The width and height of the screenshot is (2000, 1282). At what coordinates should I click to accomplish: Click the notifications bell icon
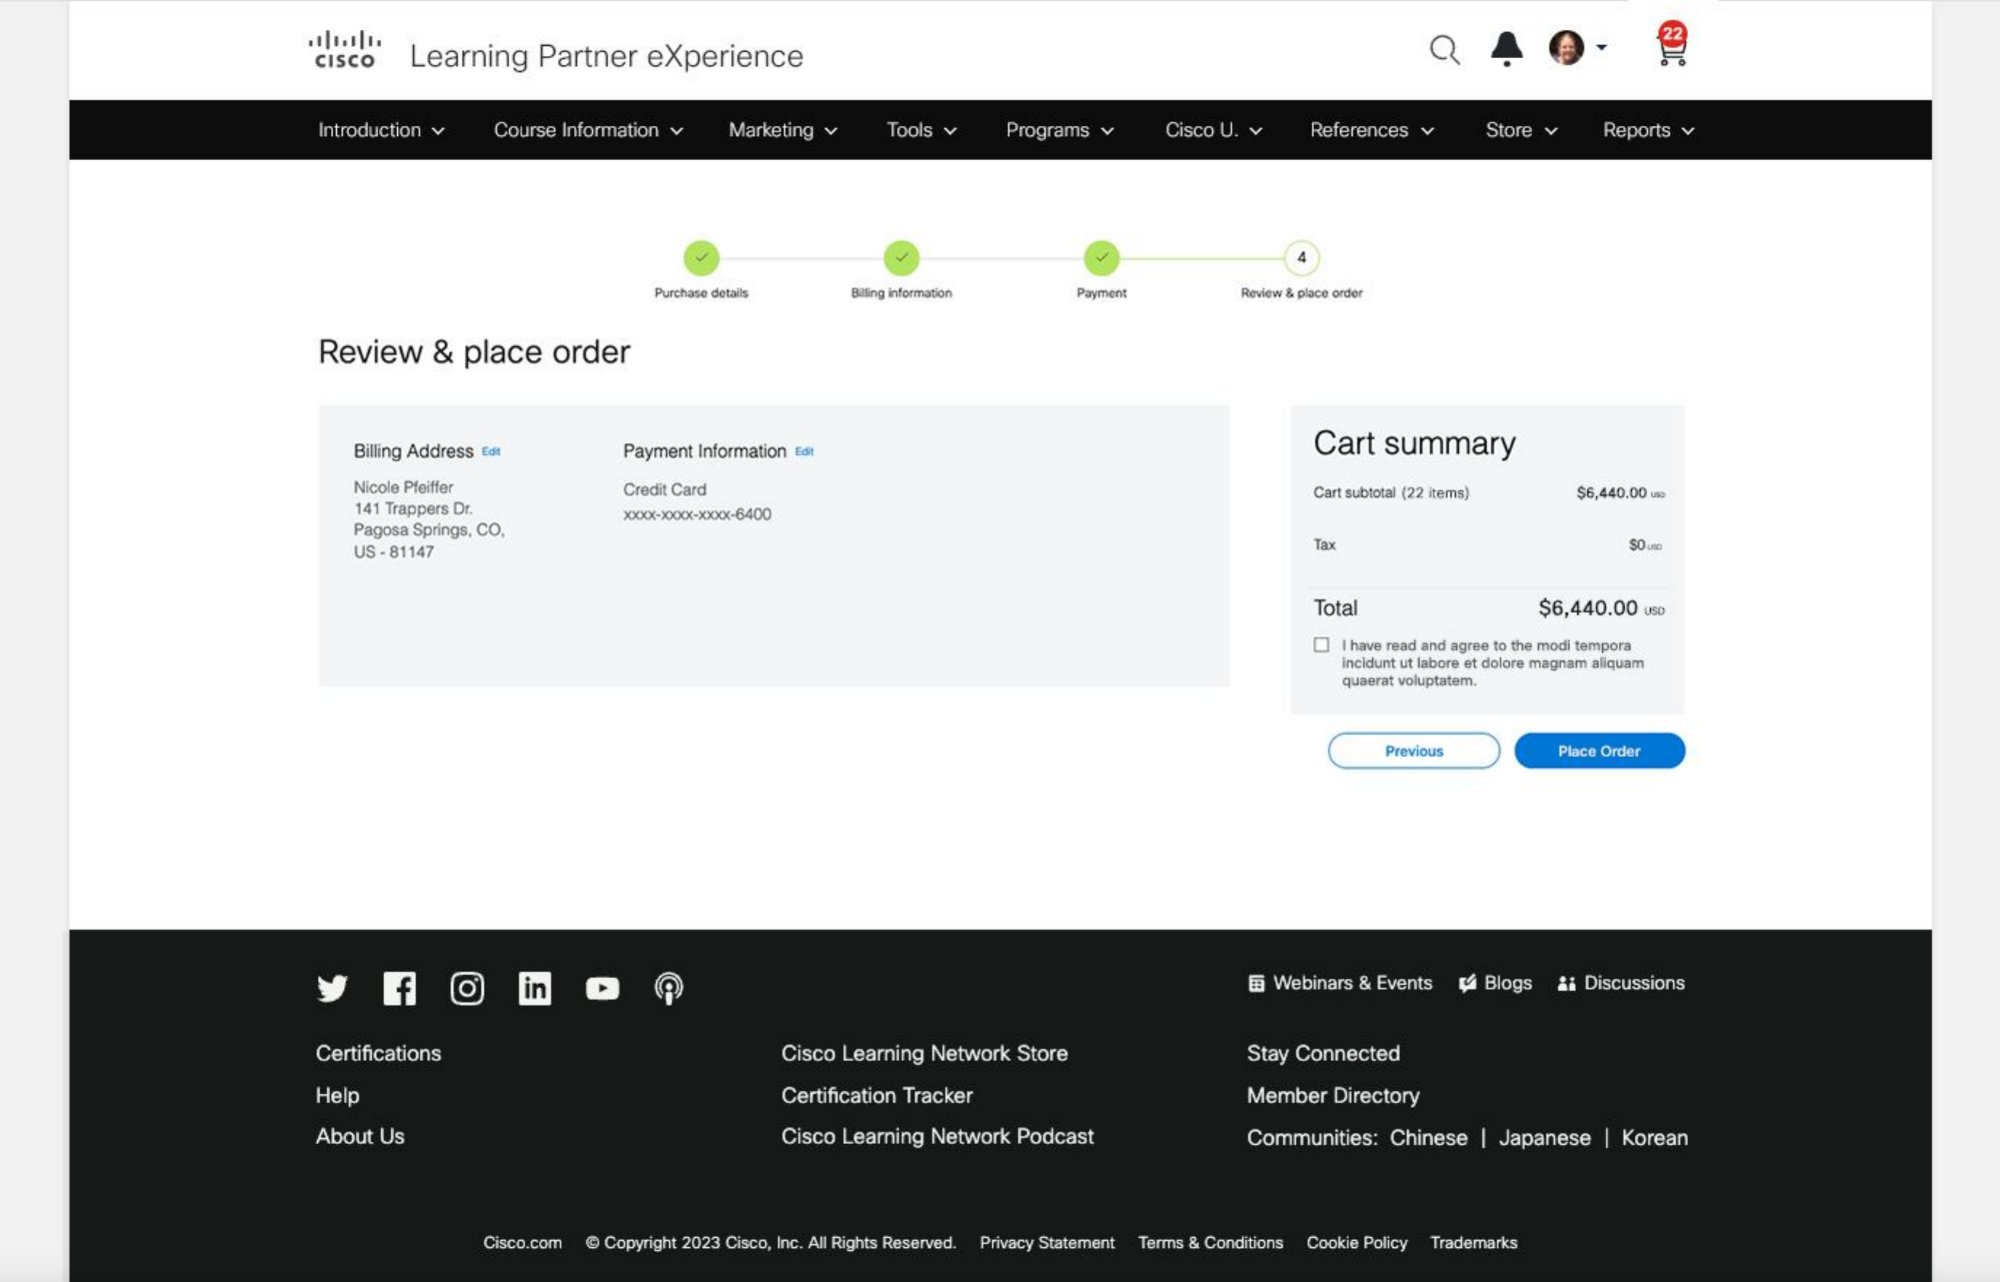pyautogui.click(x=1506, y=48)
